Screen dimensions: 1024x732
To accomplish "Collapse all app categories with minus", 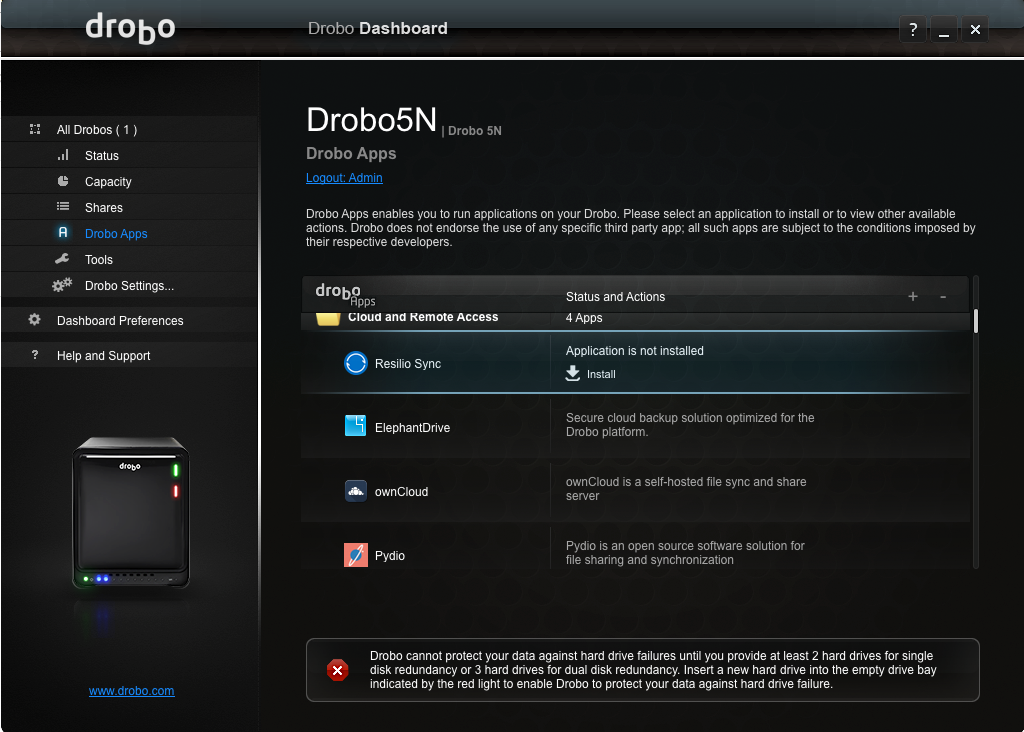I will click(x=943, y=296).
